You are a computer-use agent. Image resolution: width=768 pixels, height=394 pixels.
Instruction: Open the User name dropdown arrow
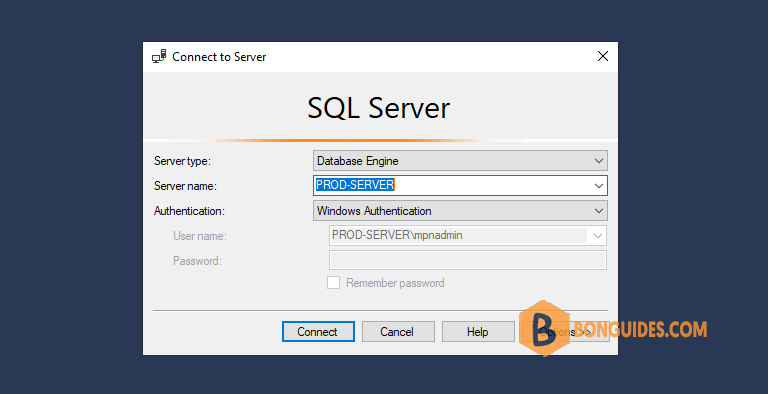click(598, 236)
